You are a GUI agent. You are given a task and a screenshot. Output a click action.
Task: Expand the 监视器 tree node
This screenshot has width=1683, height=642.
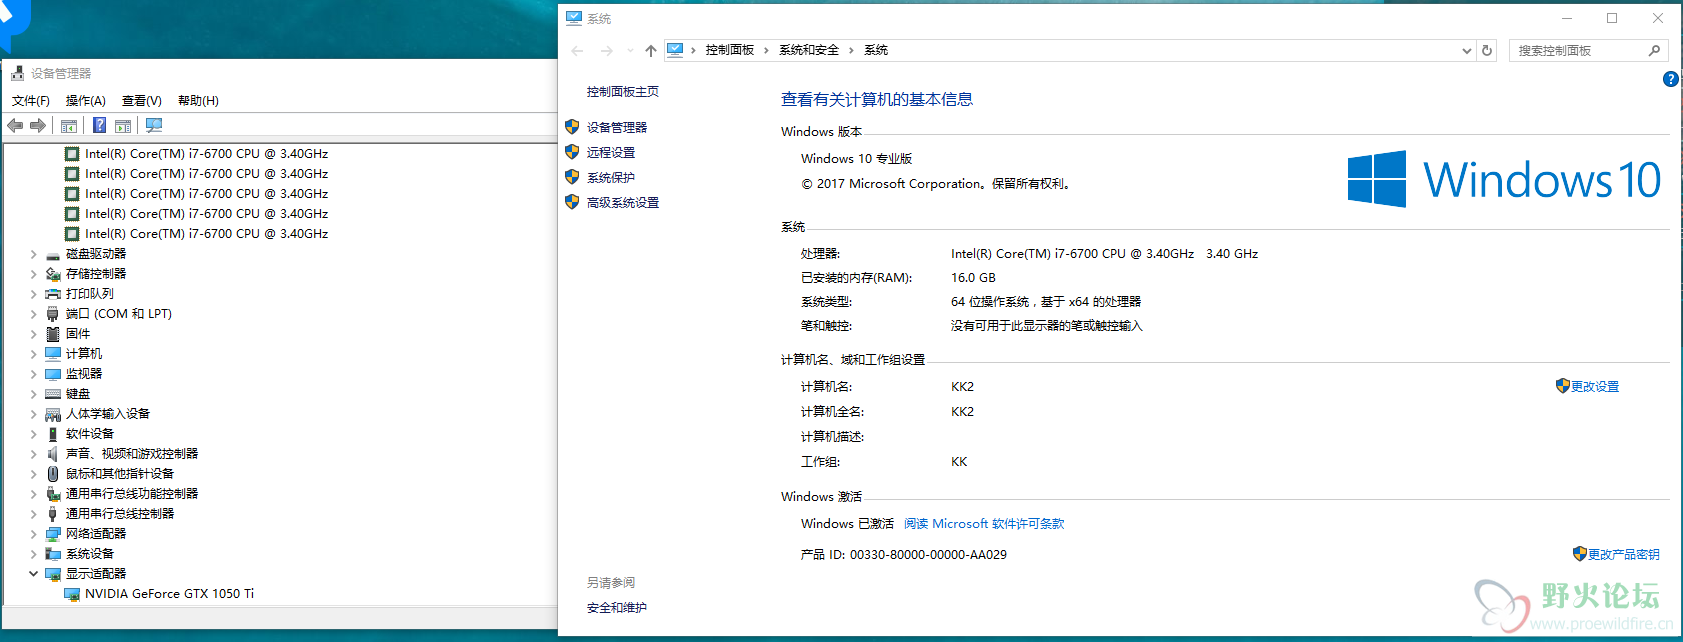tap(33, 374)
